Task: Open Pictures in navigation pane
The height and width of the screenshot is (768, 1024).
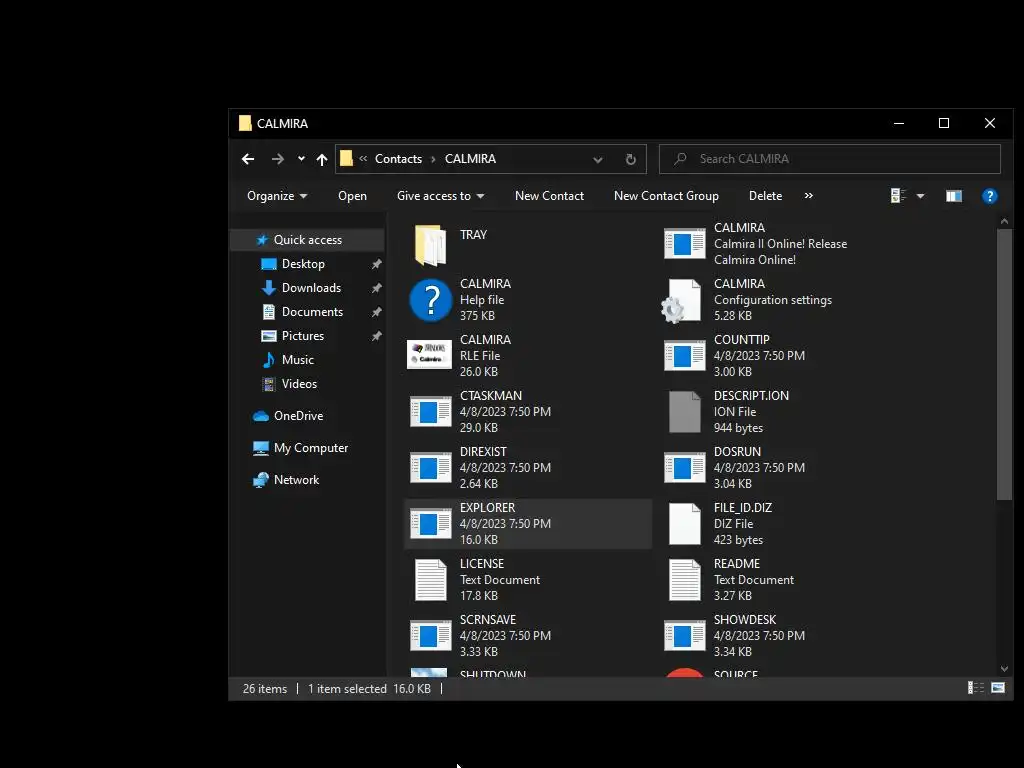Action: coord(302,336)
